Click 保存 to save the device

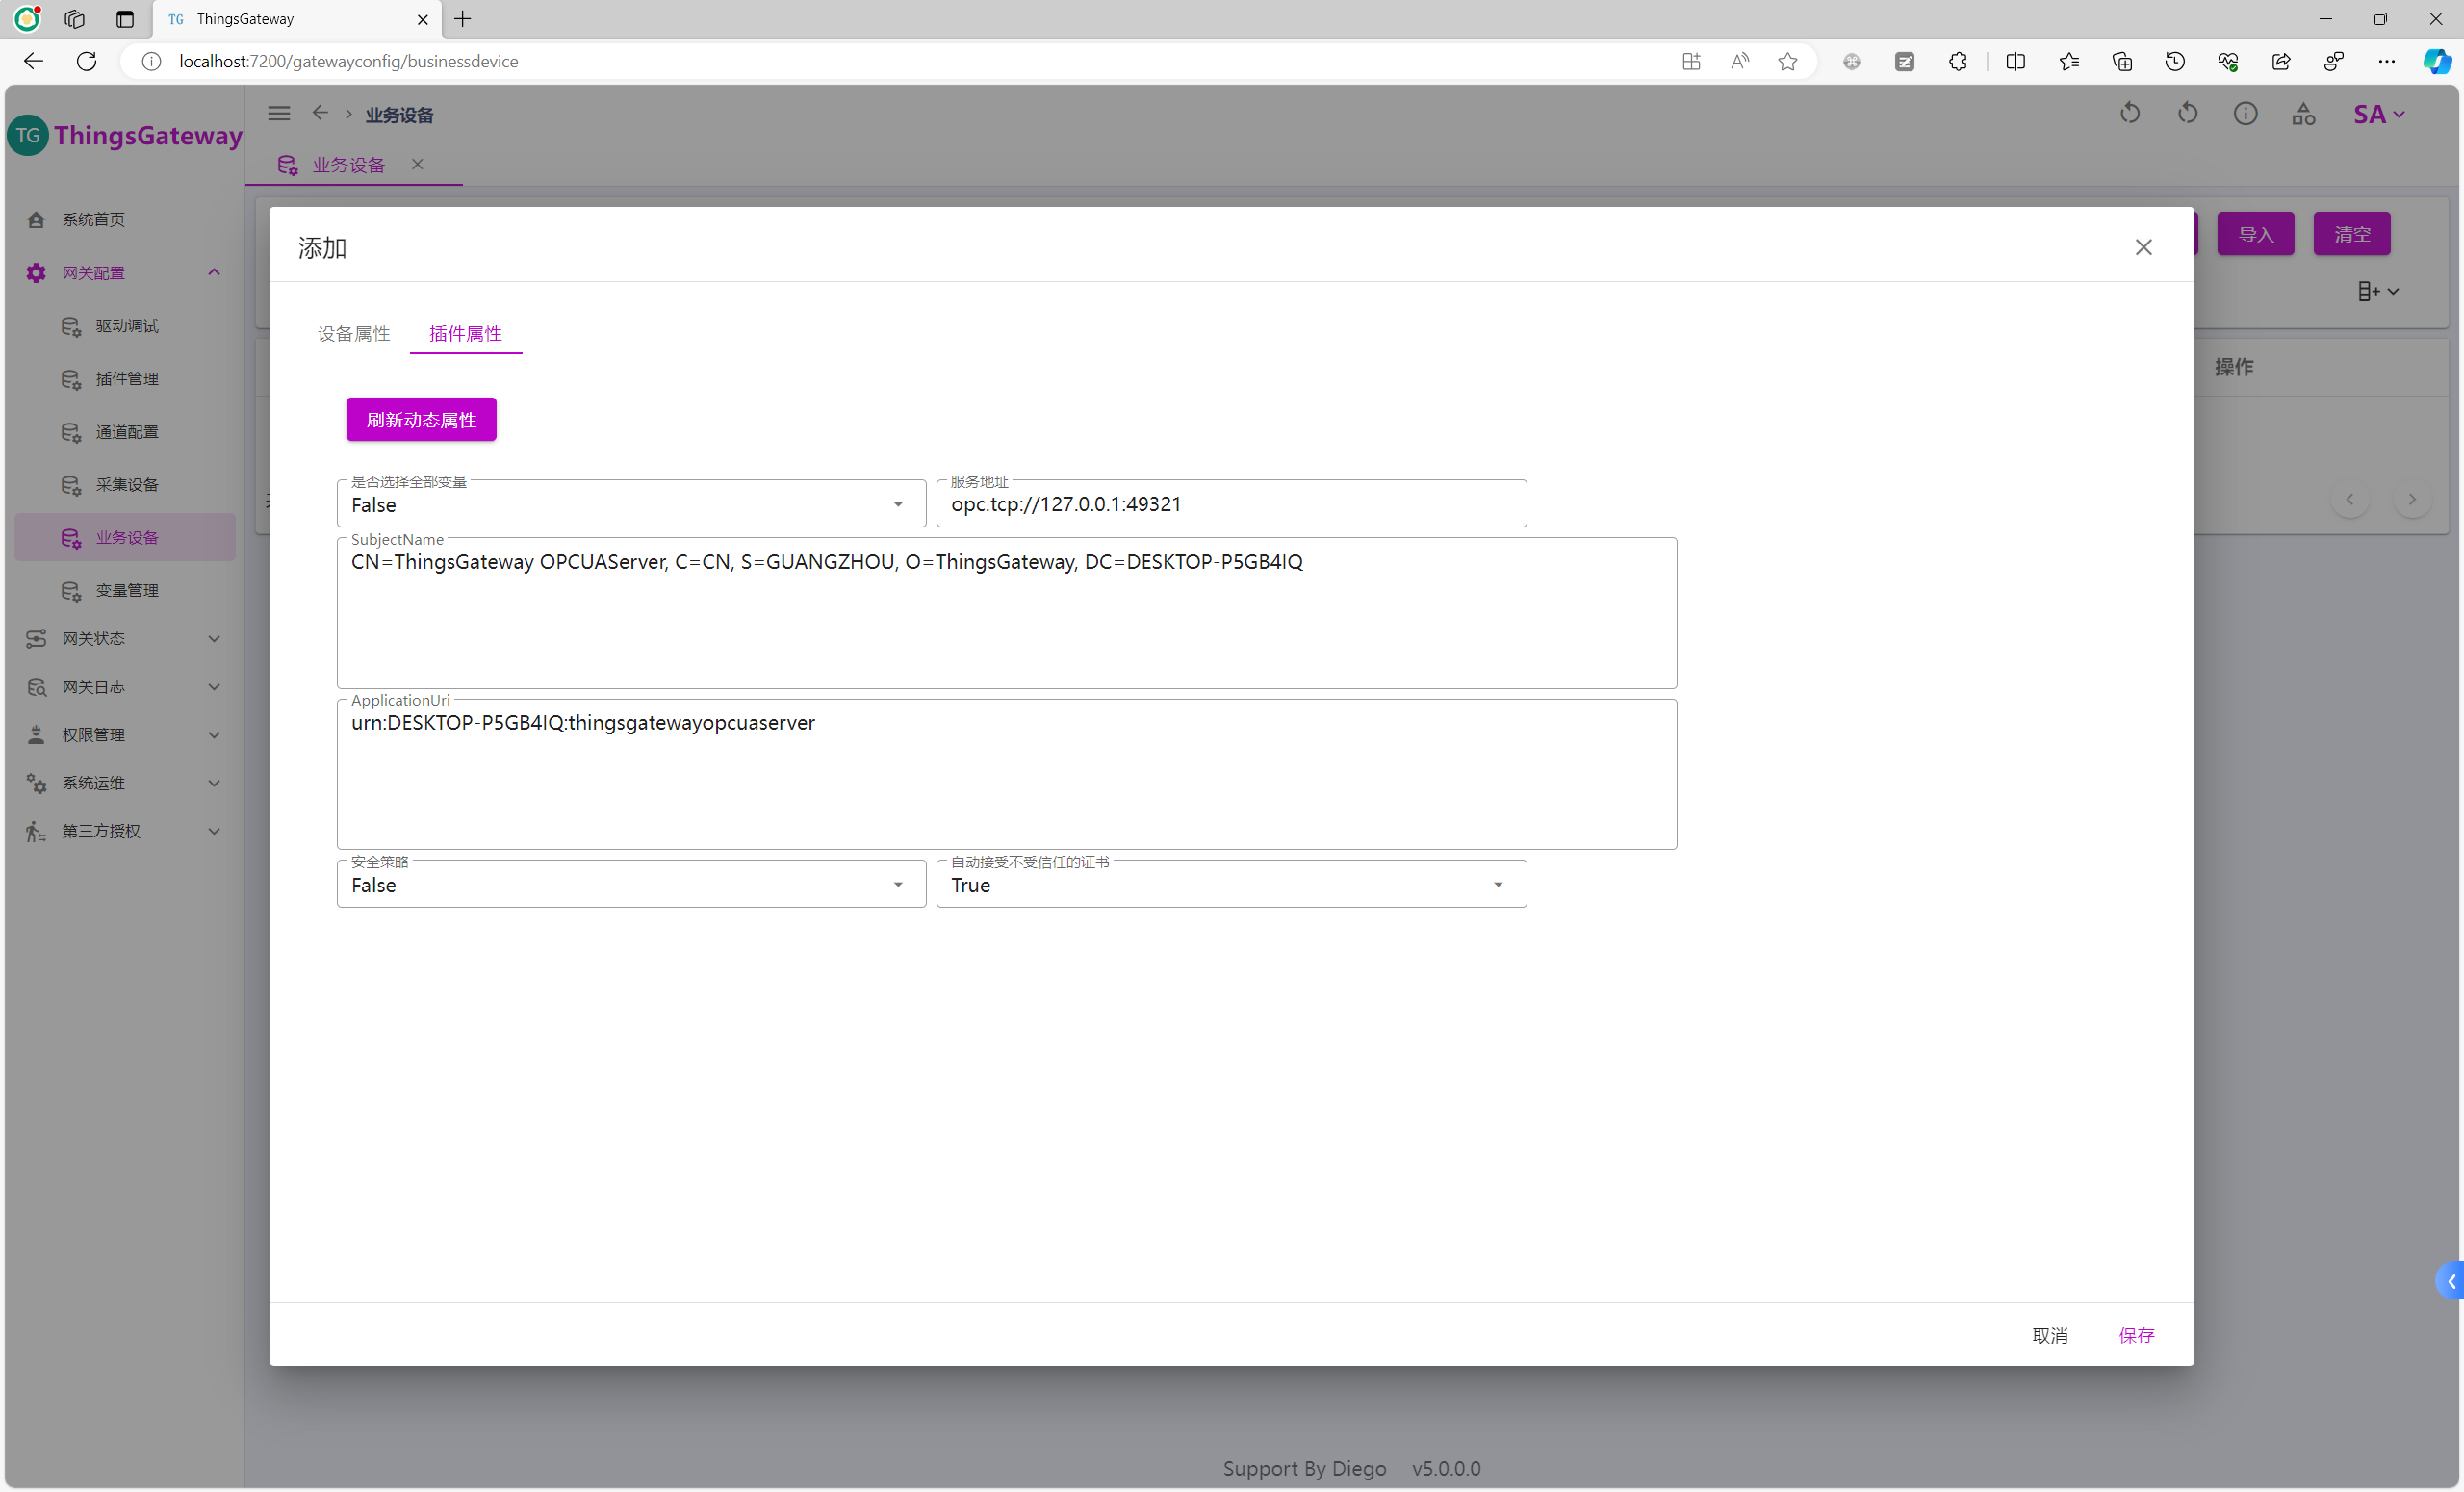point(2136,1334)
